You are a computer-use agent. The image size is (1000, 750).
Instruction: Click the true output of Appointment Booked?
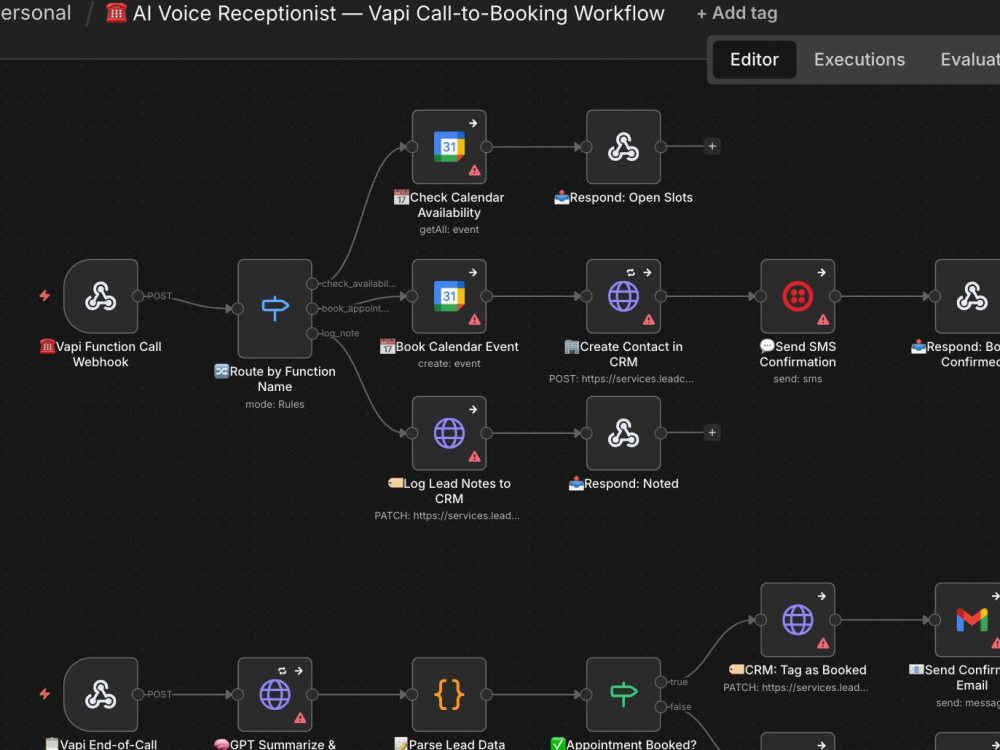click(x=661, y=682)
